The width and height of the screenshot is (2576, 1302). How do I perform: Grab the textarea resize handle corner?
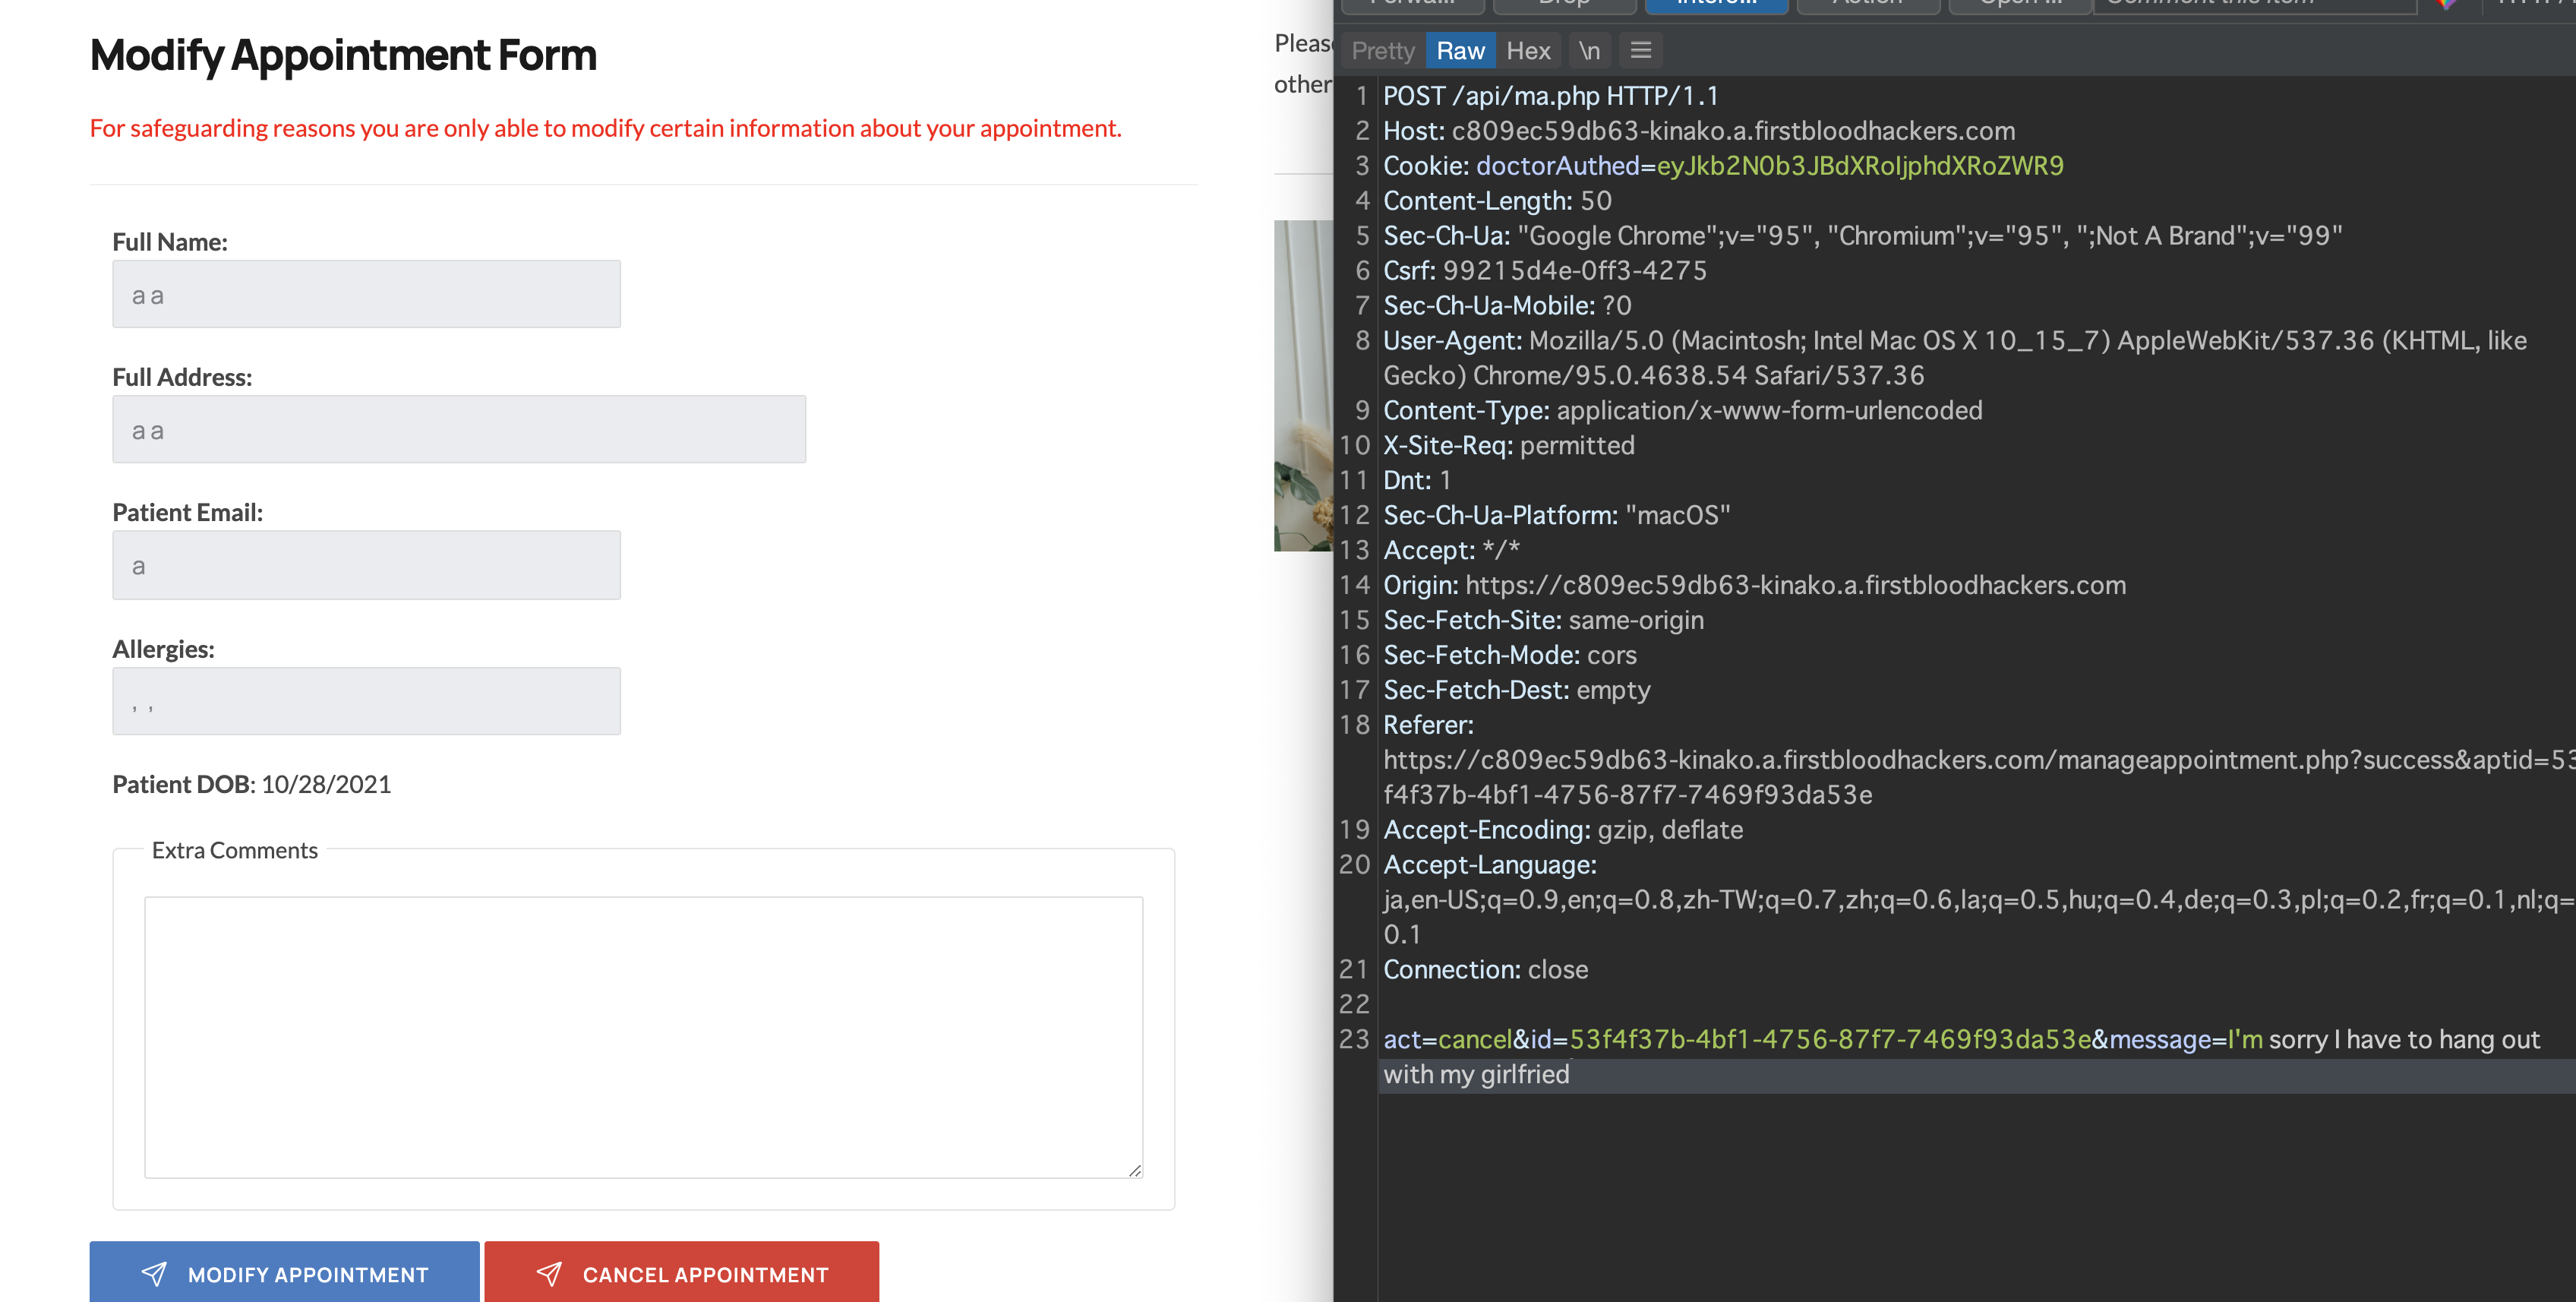(1135, 1170)
